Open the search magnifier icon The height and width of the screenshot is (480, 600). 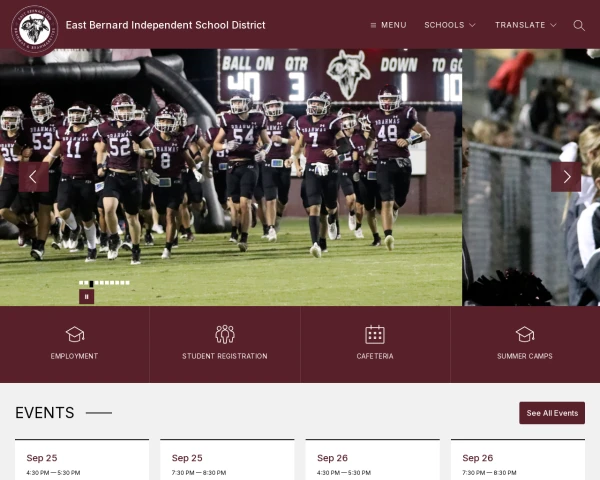pos(579,25)
